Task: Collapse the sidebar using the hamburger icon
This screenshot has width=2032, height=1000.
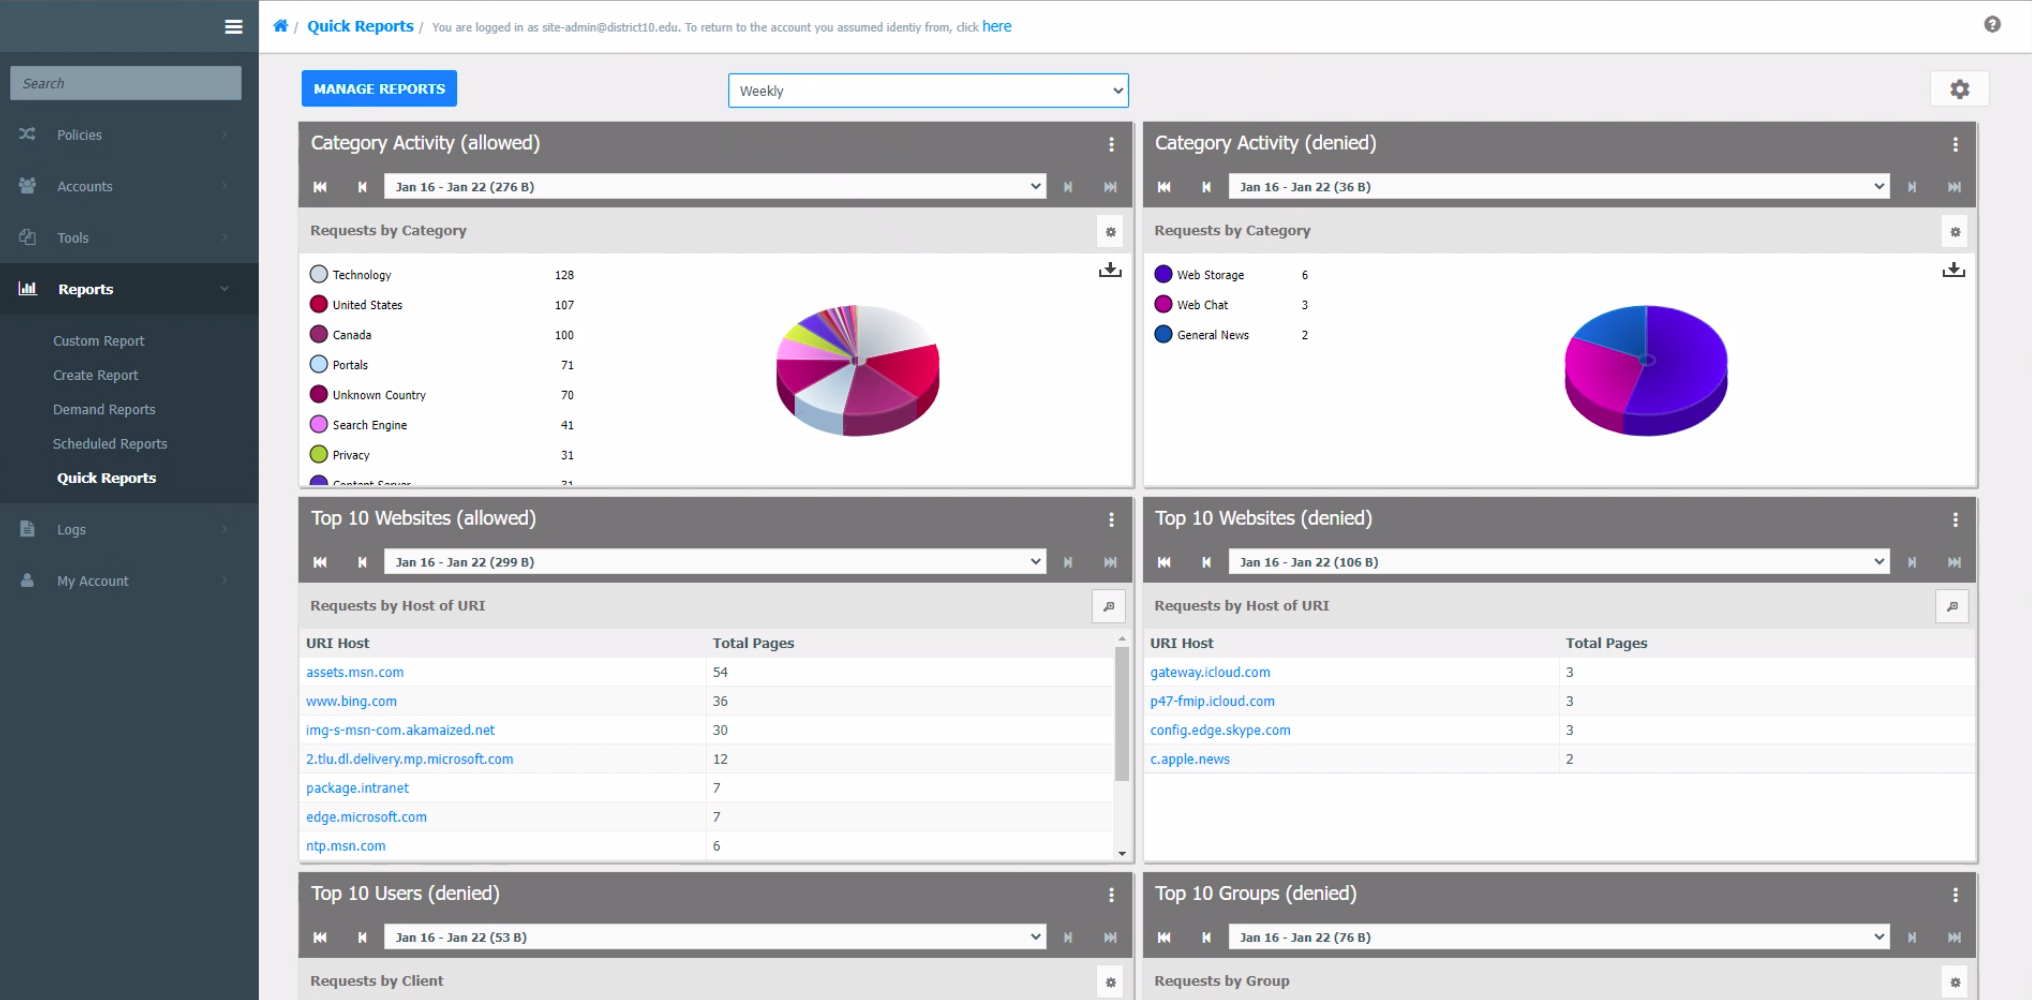Action: (233, 26)
